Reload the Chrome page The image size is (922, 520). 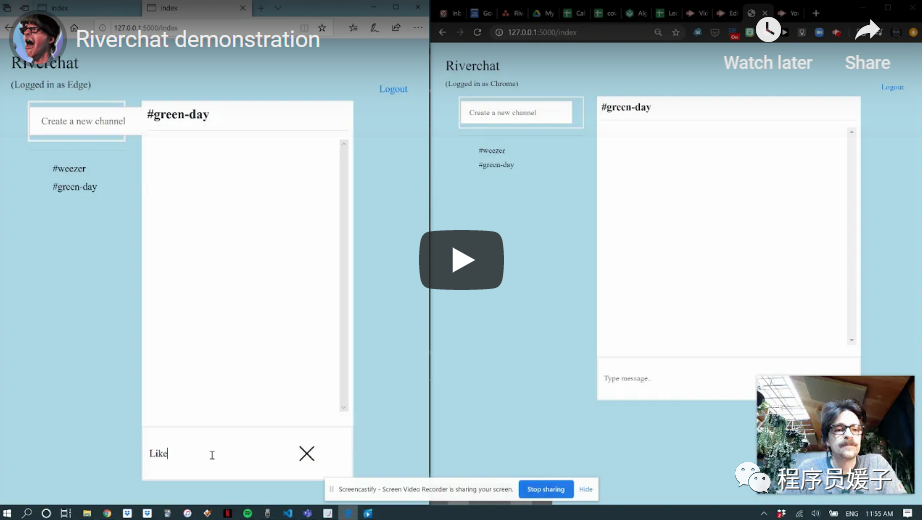477,32
